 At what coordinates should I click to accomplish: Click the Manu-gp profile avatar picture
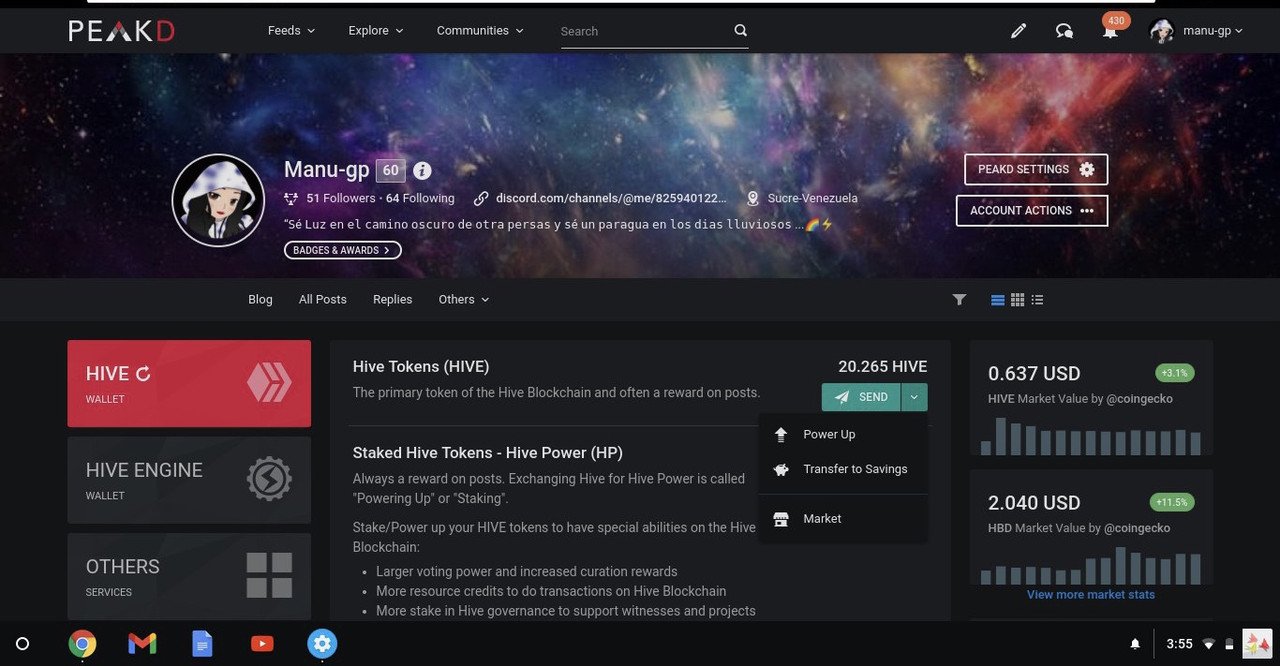point(218,199)
